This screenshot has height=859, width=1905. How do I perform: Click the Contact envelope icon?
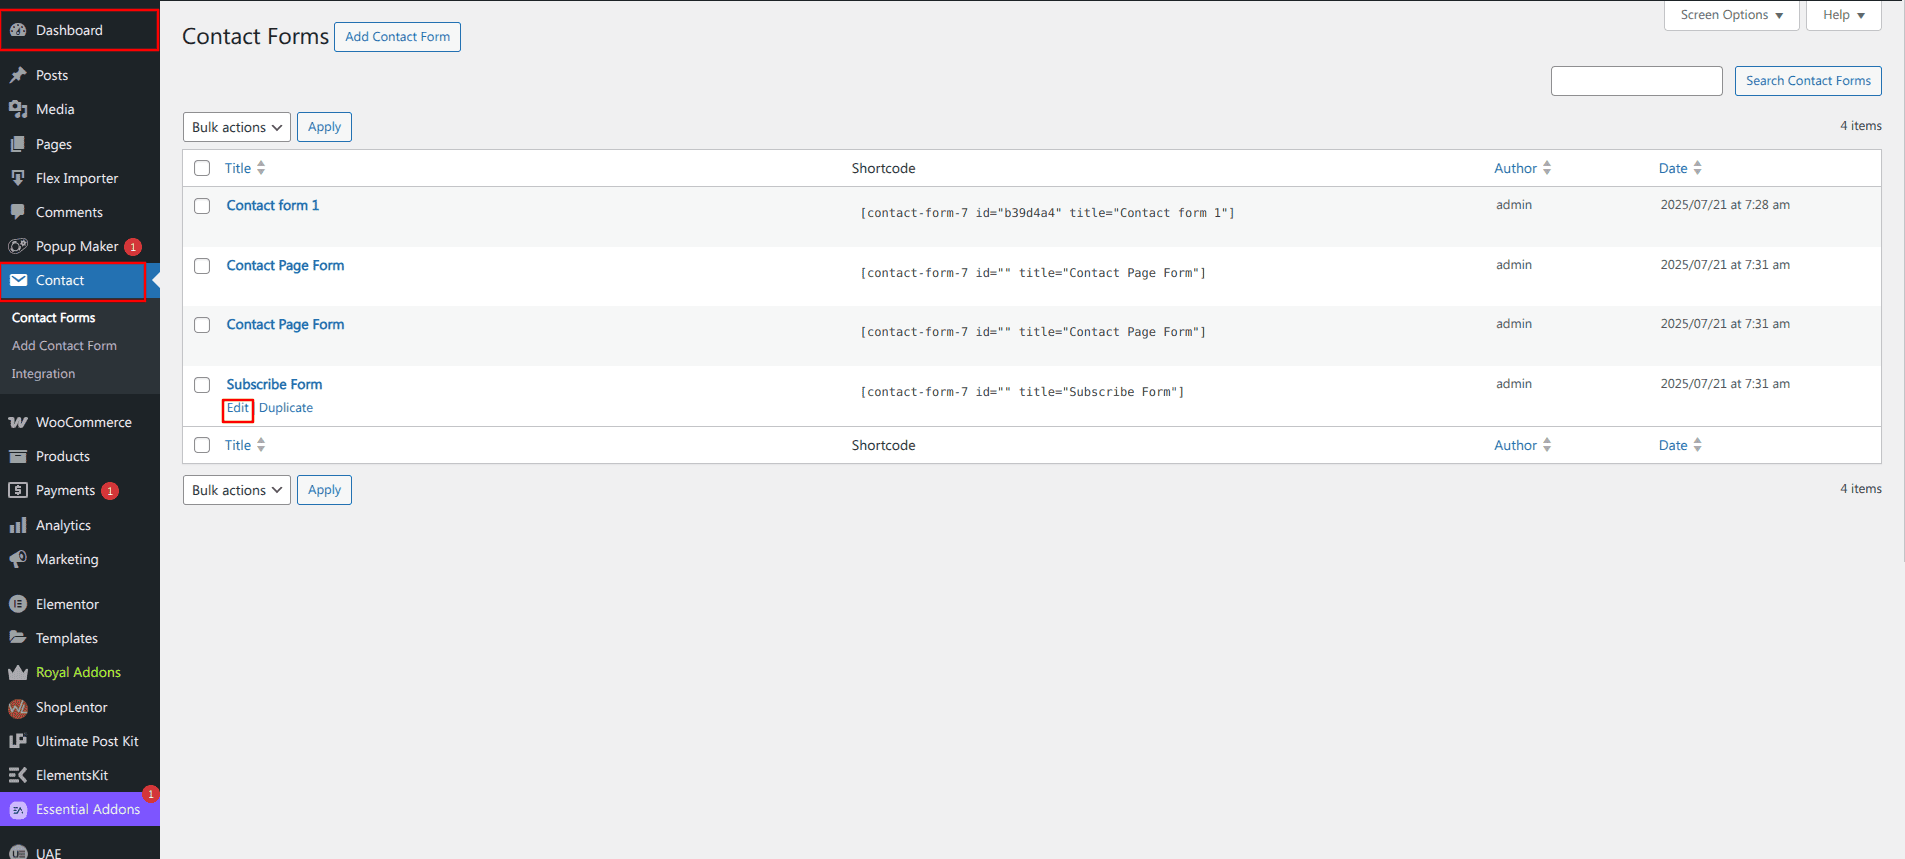(x=18, y=280)
